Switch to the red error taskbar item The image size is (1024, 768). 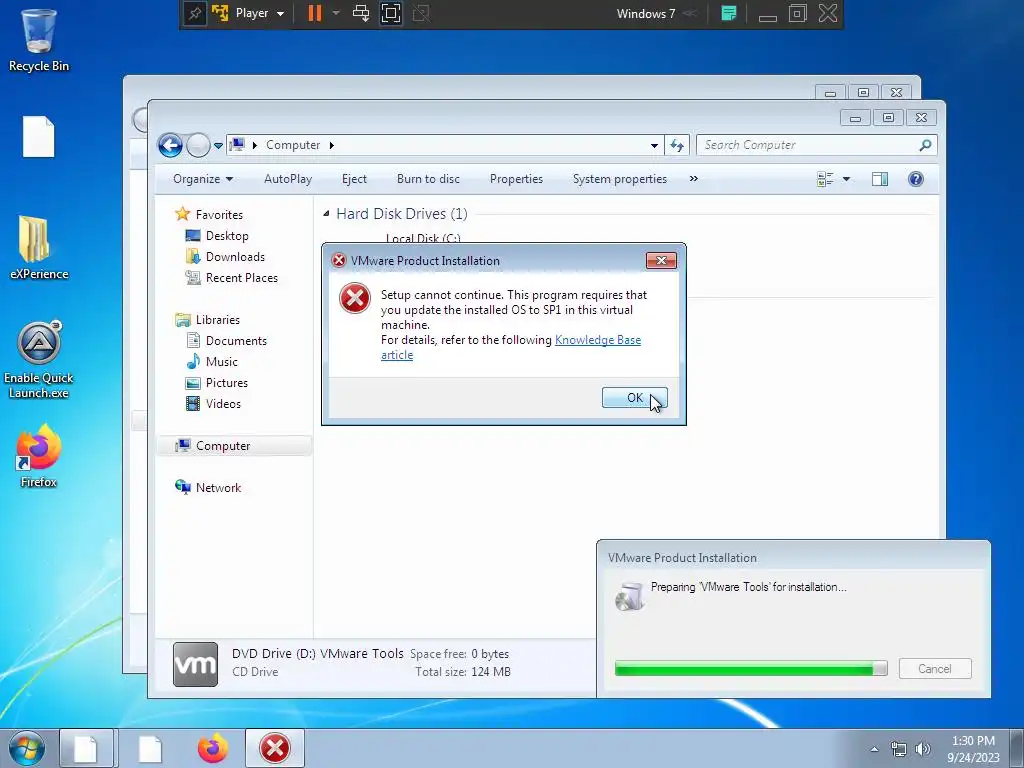pyautogui.click(x=275, y=748)
